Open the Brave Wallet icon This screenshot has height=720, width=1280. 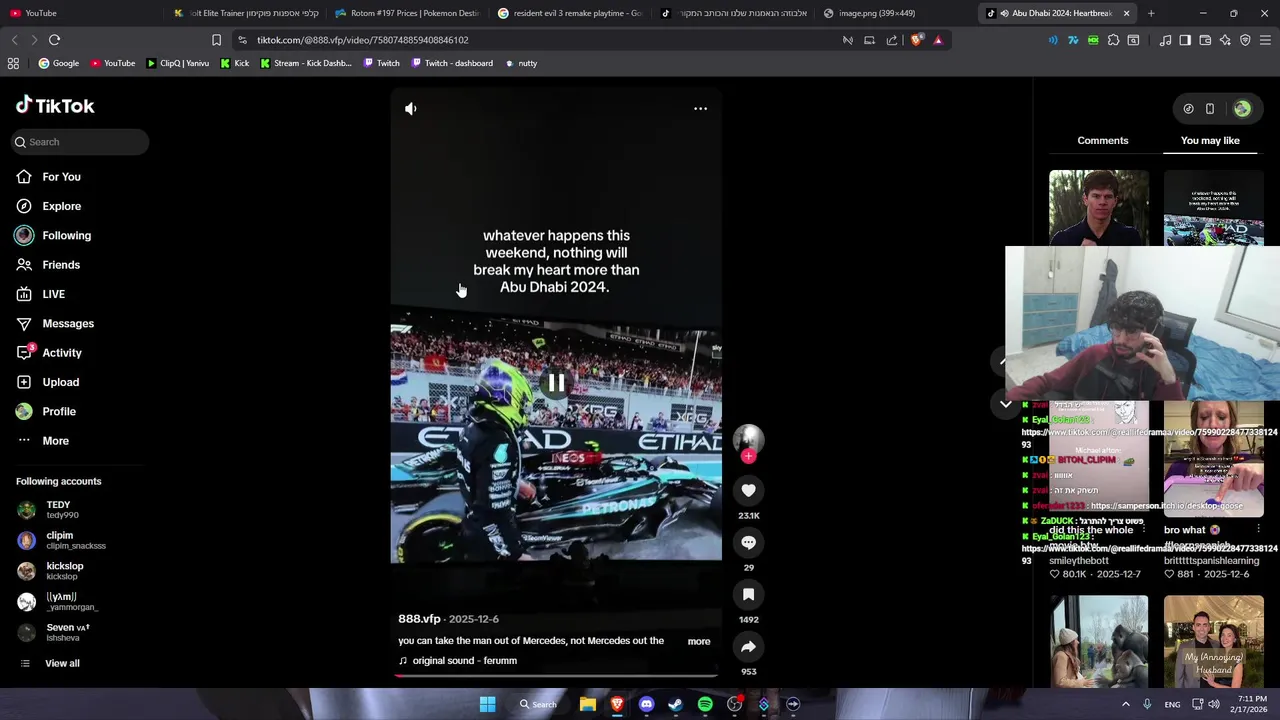point(1205,40)
